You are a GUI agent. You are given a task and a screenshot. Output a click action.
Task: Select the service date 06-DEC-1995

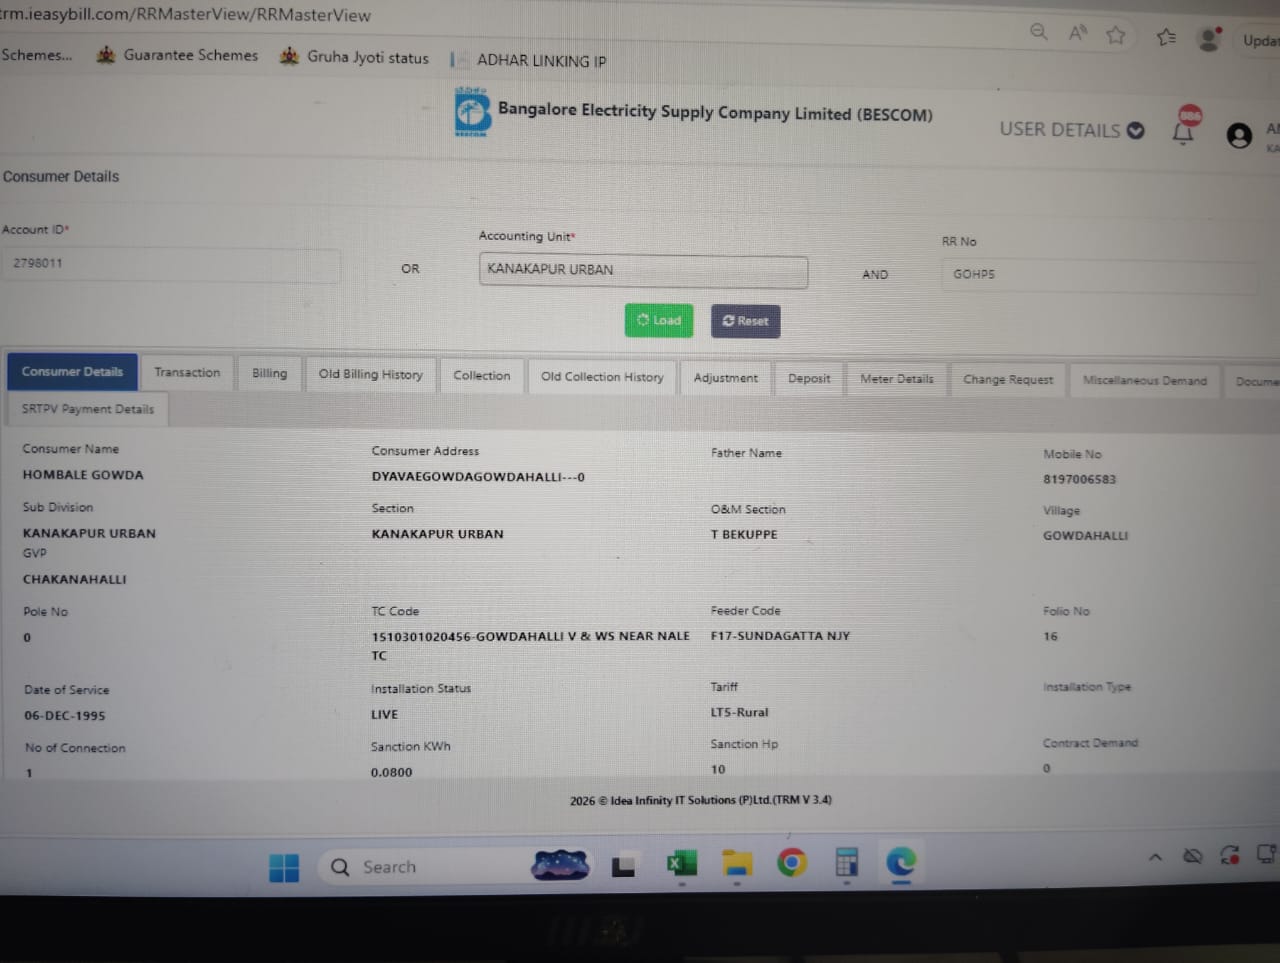point(65,716)
